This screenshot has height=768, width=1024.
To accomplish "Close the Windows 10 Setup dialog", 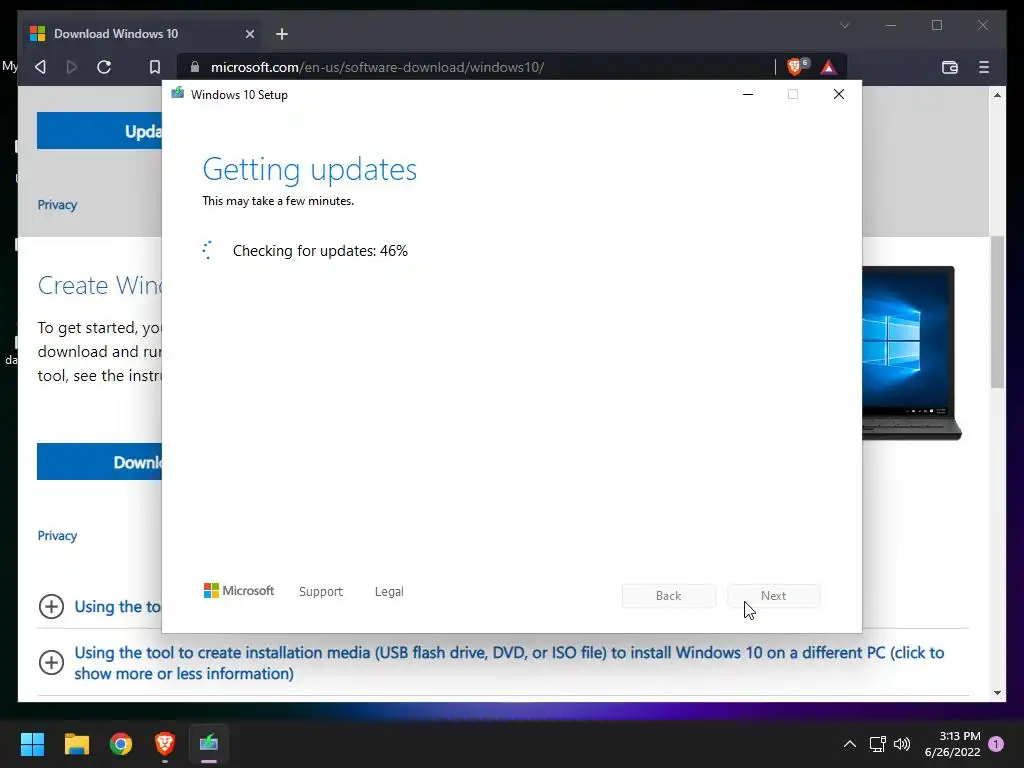I will tap(839, 94).
